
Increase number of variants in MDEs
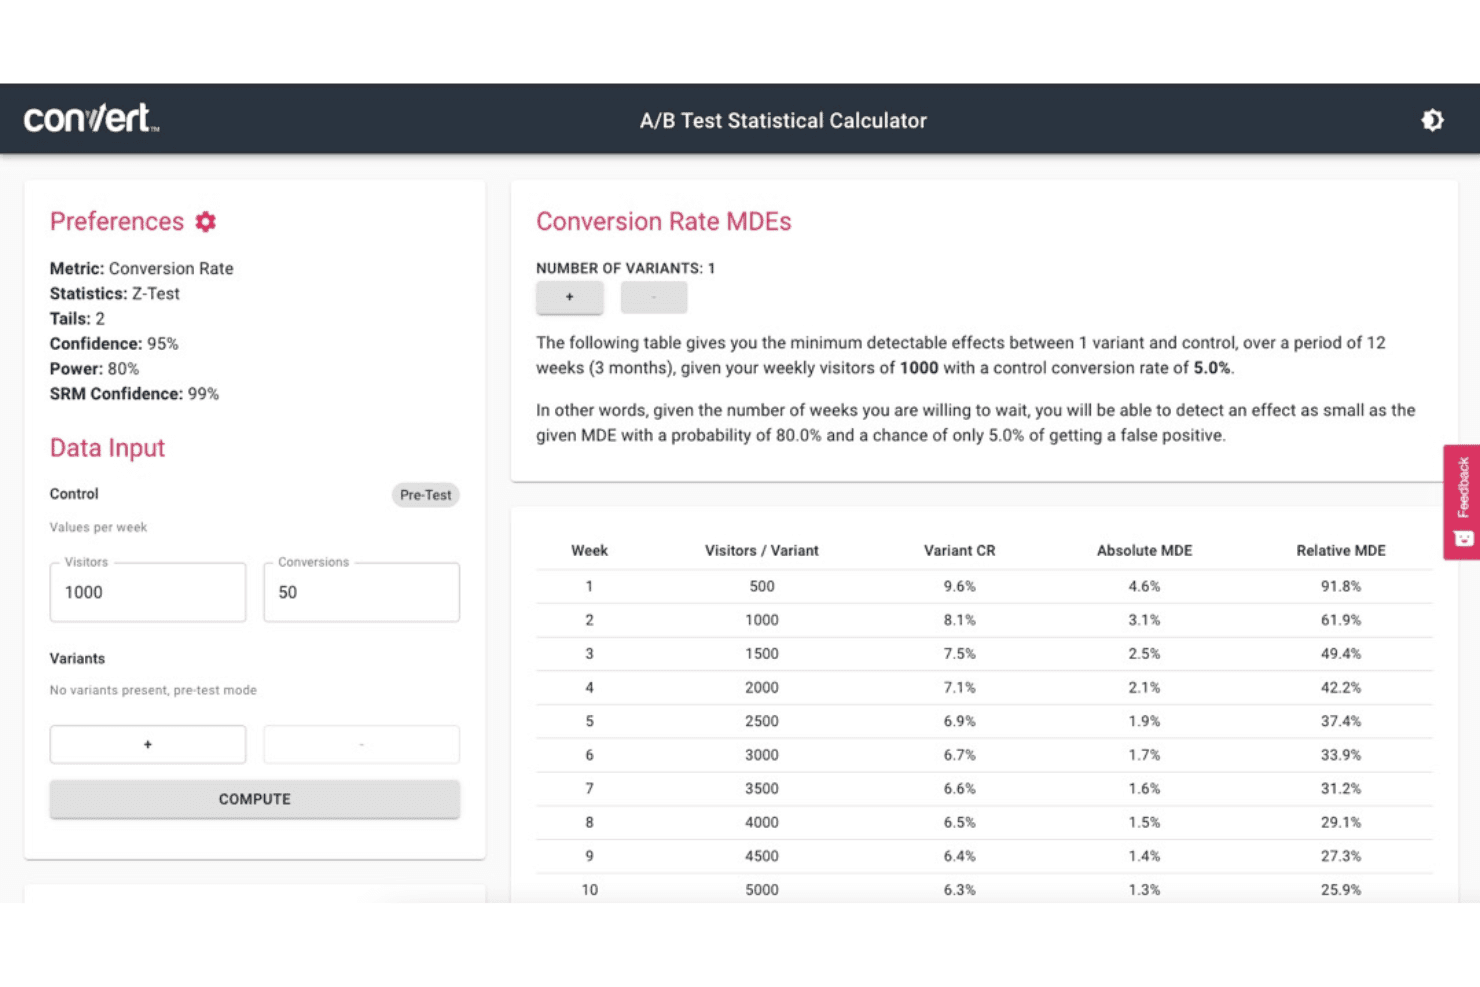[570, 297]
